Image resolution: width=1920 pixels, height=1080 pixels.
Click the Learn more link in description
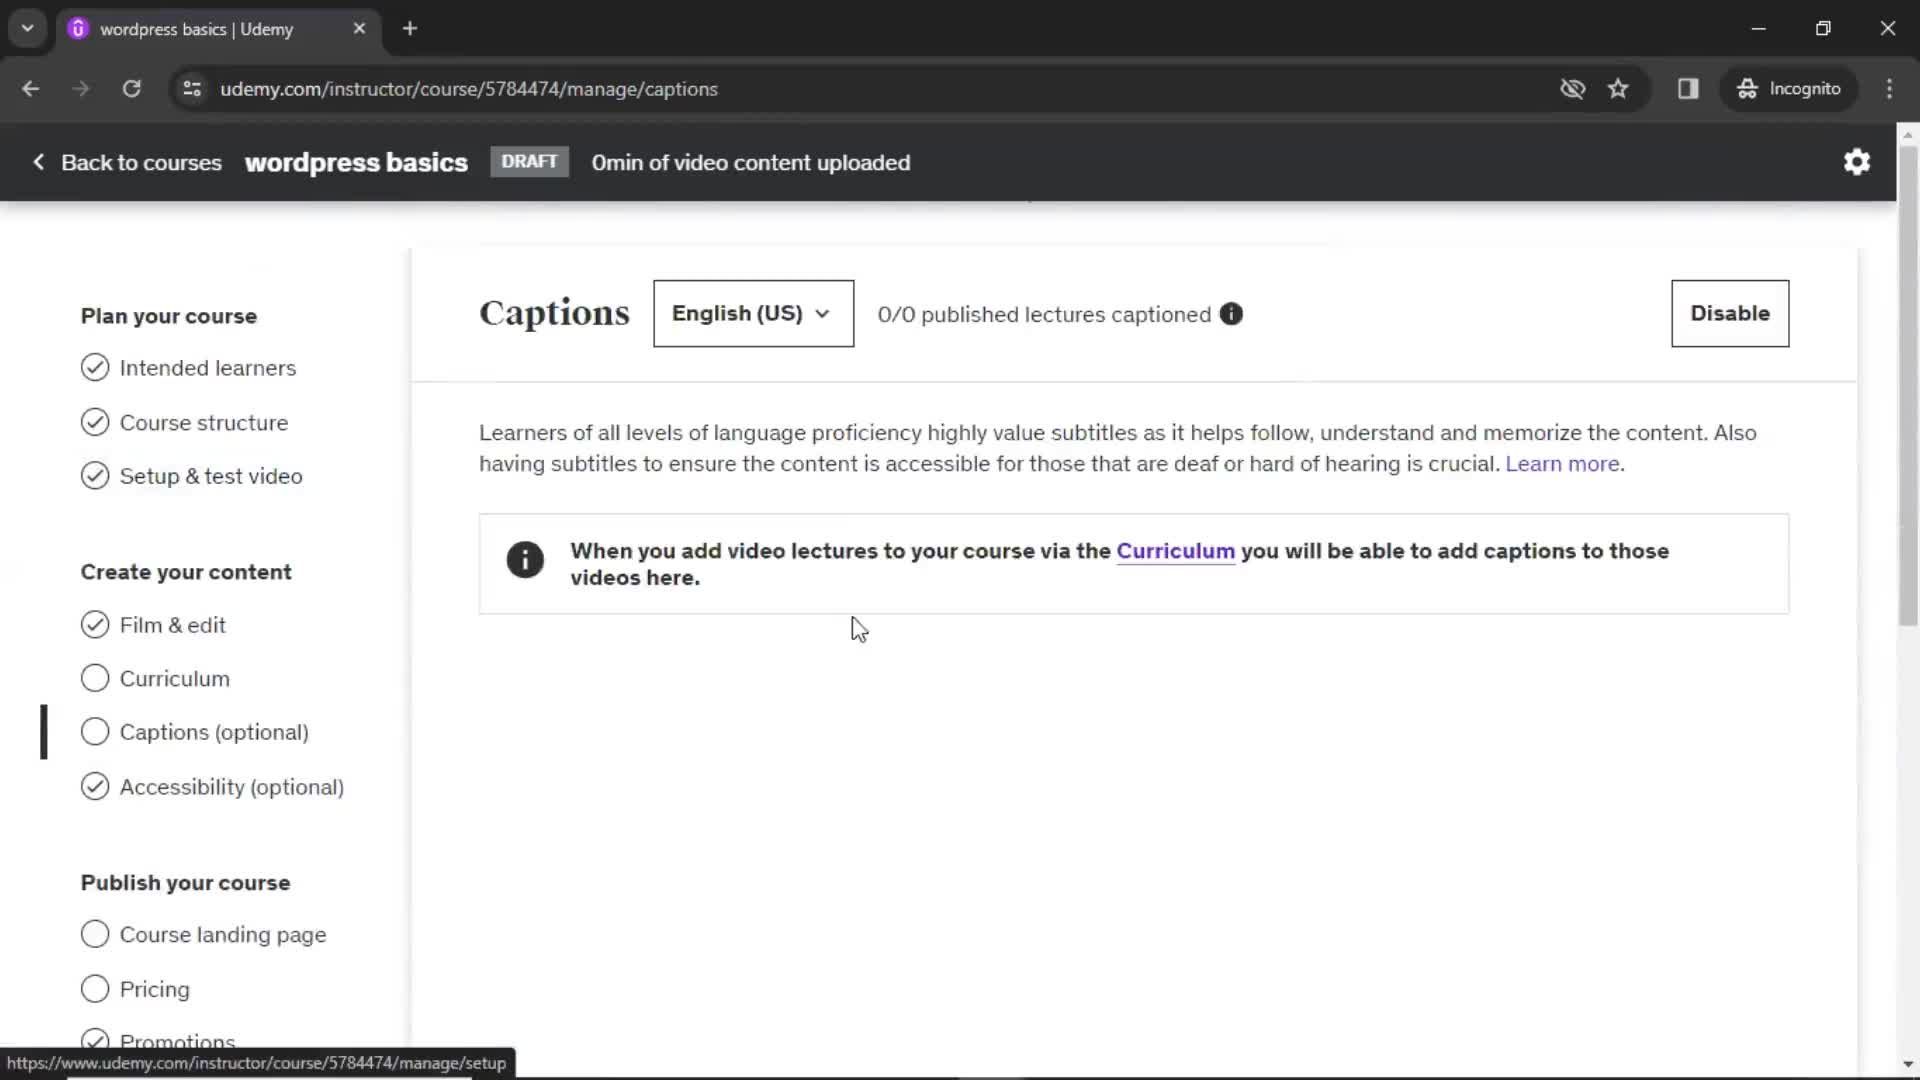coord(1563,463)
